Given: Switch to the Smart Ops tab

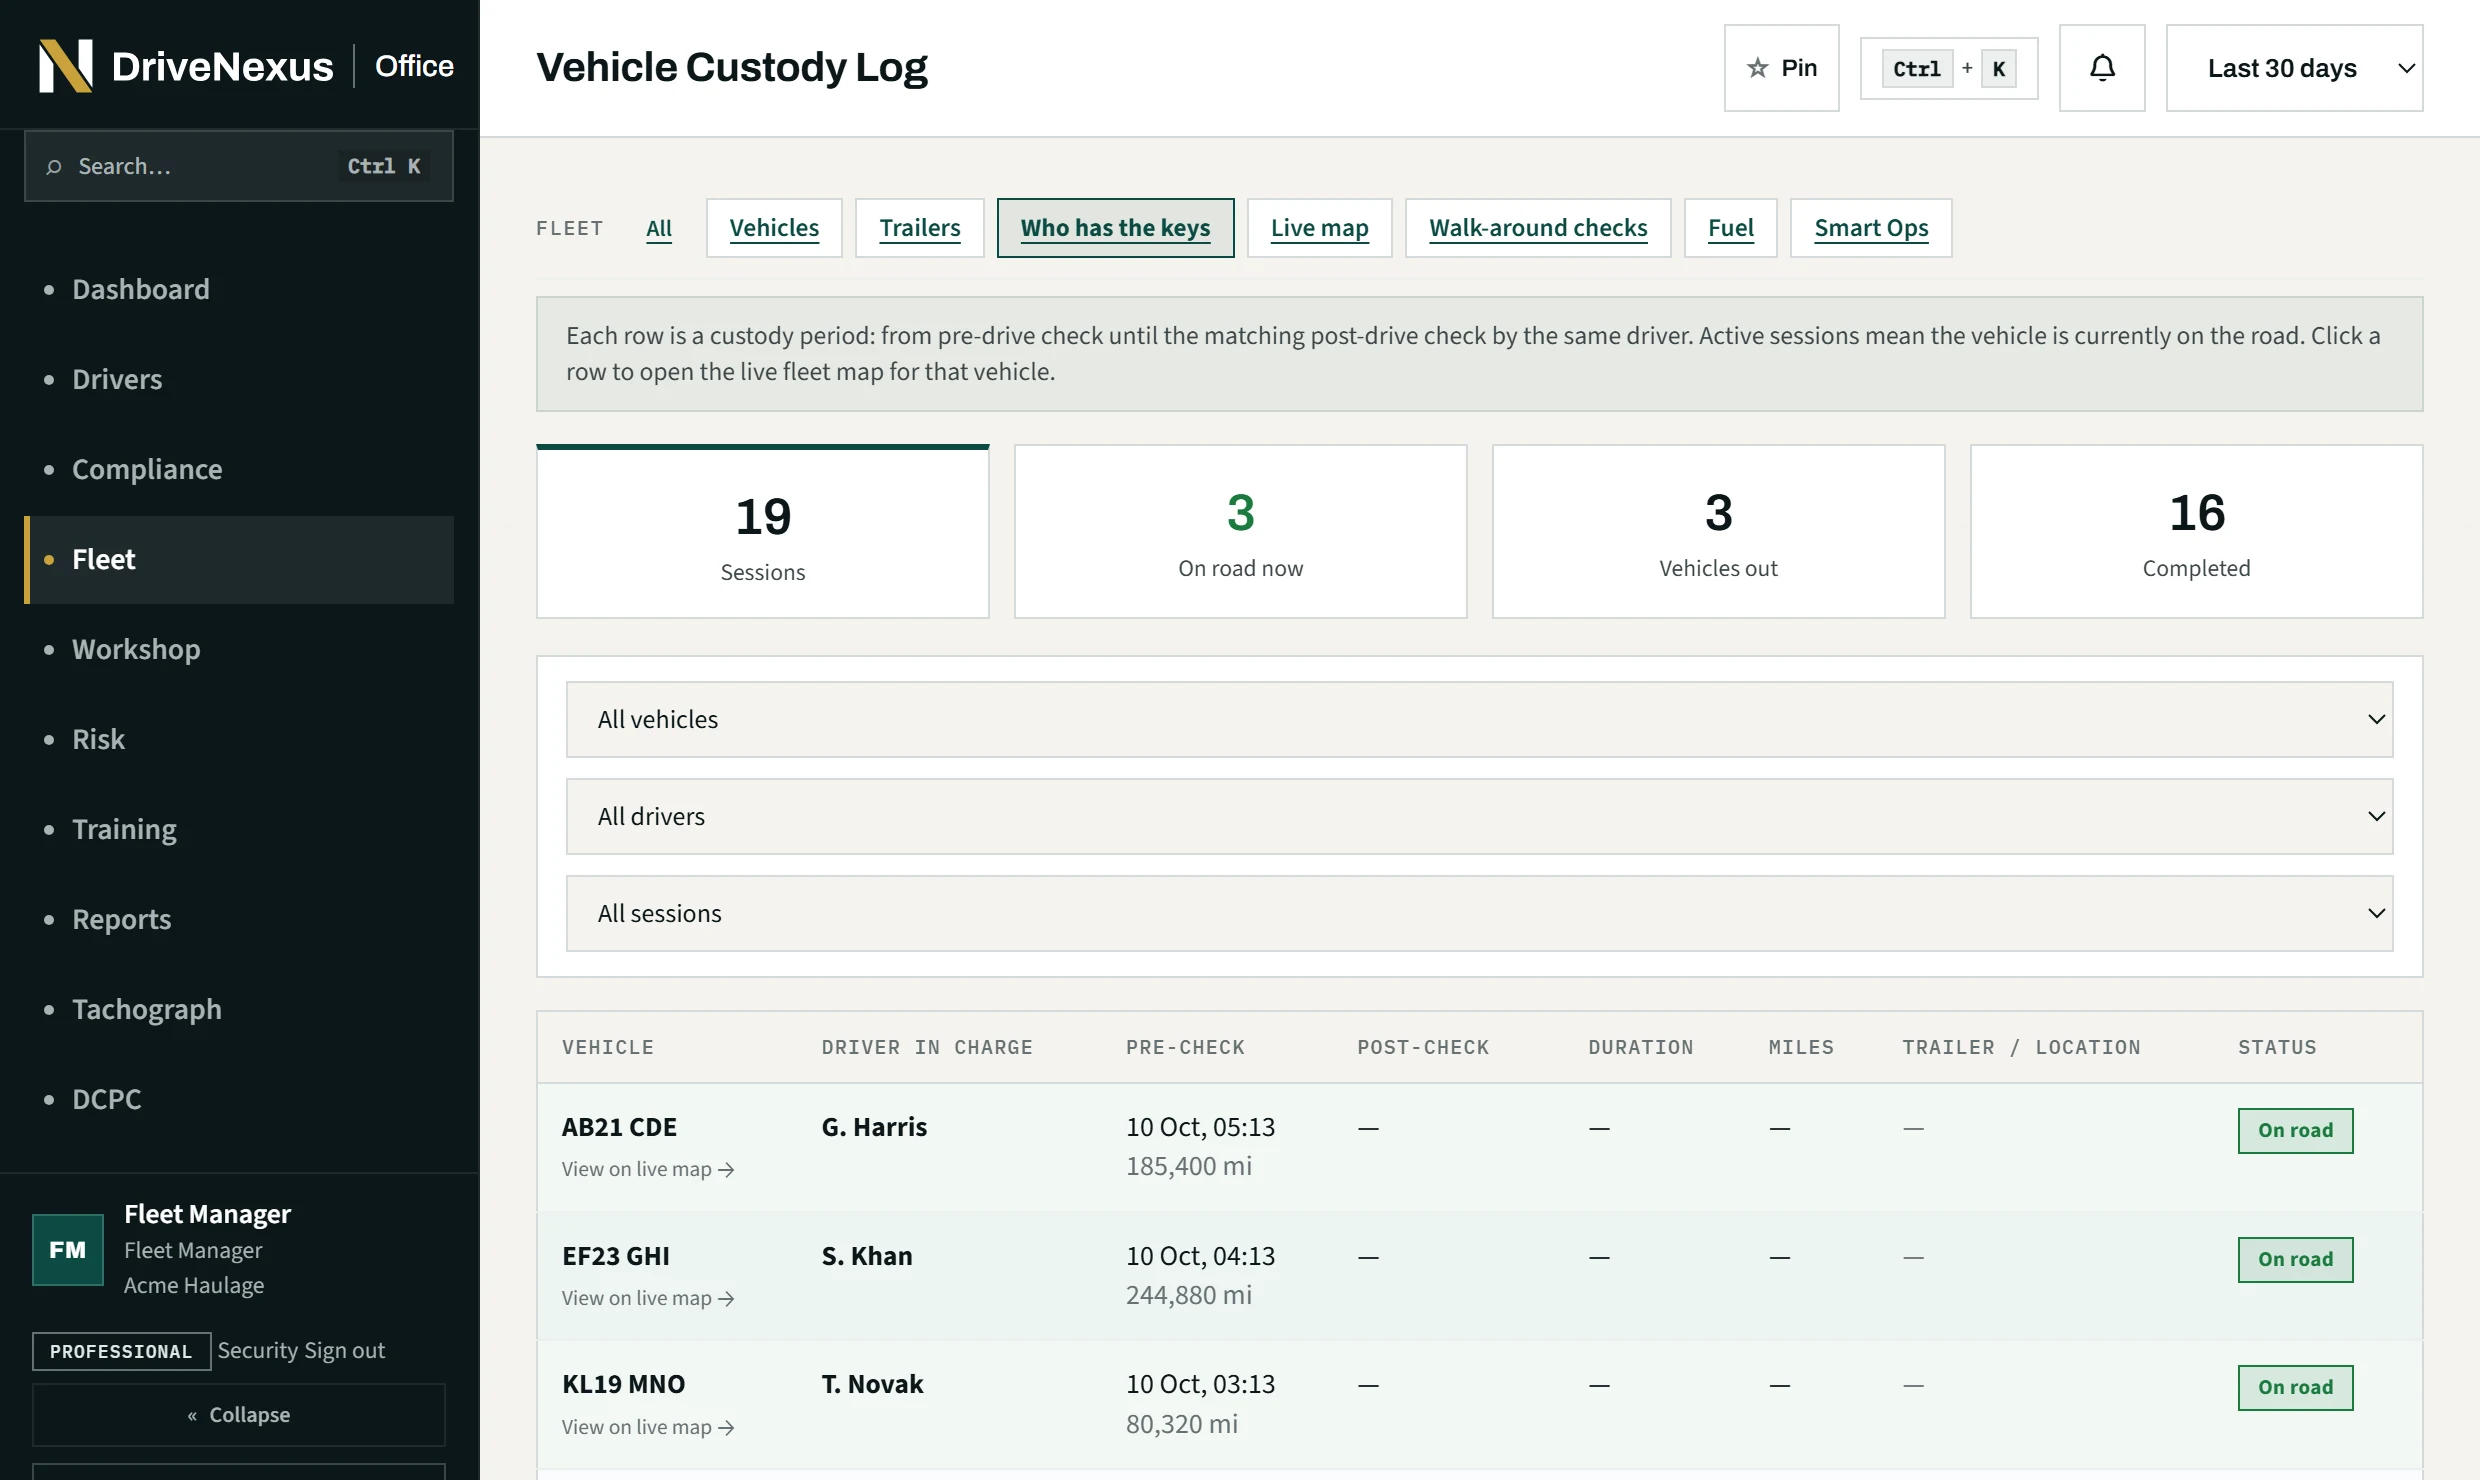Looking at the screenshot, I should [1871, 228].
